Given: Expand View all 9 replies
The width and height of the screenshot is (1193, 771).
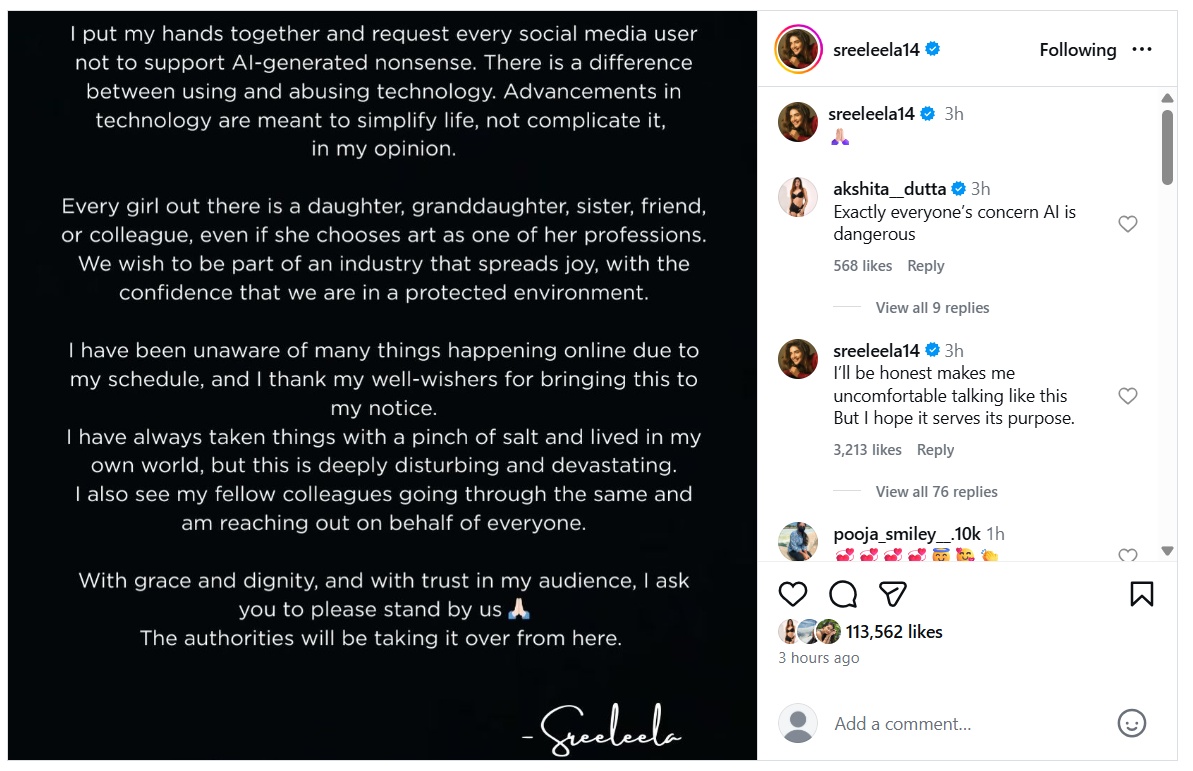Looking at the screenshot, I should (932, 308).
